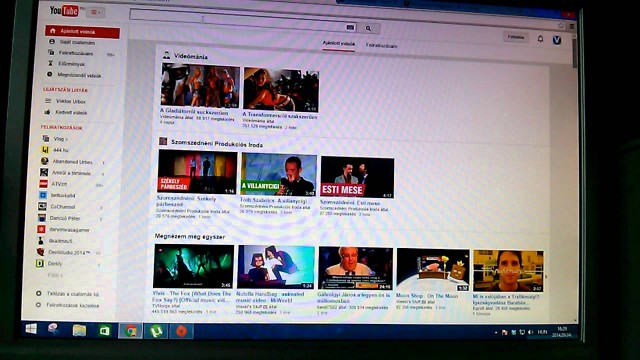Open the Derkly channel icon
Image resolution: width=640 pixels, height=360 pixels.
[40, 264]
